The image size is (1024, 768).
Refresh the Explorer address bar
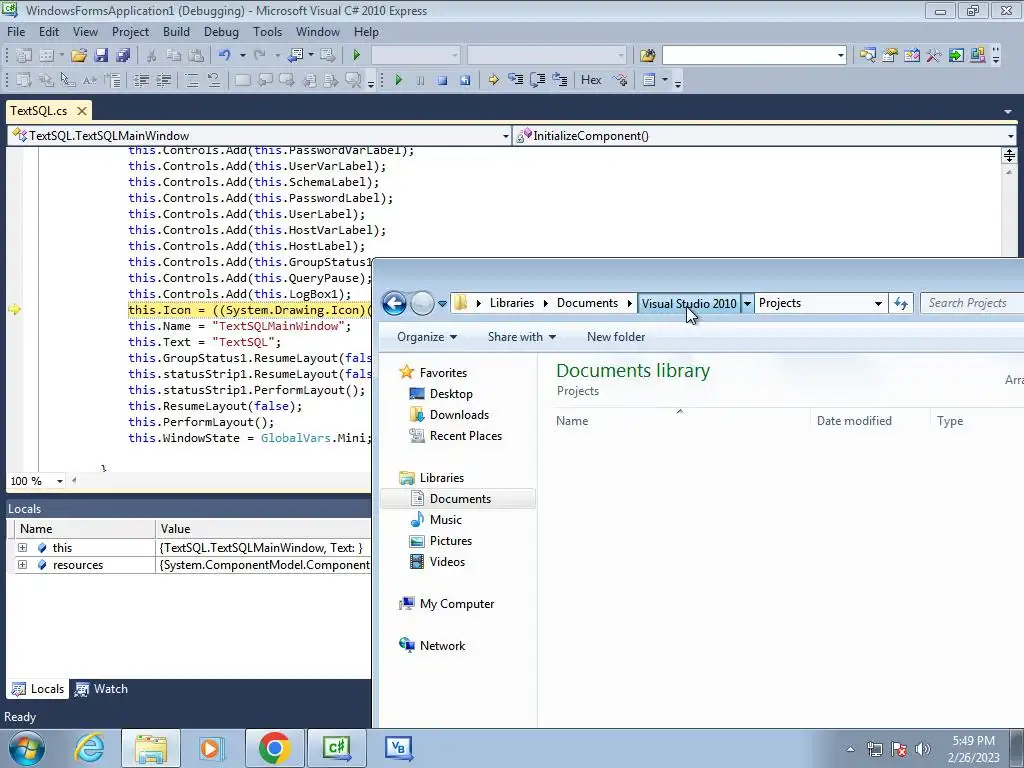click(901, 303)
